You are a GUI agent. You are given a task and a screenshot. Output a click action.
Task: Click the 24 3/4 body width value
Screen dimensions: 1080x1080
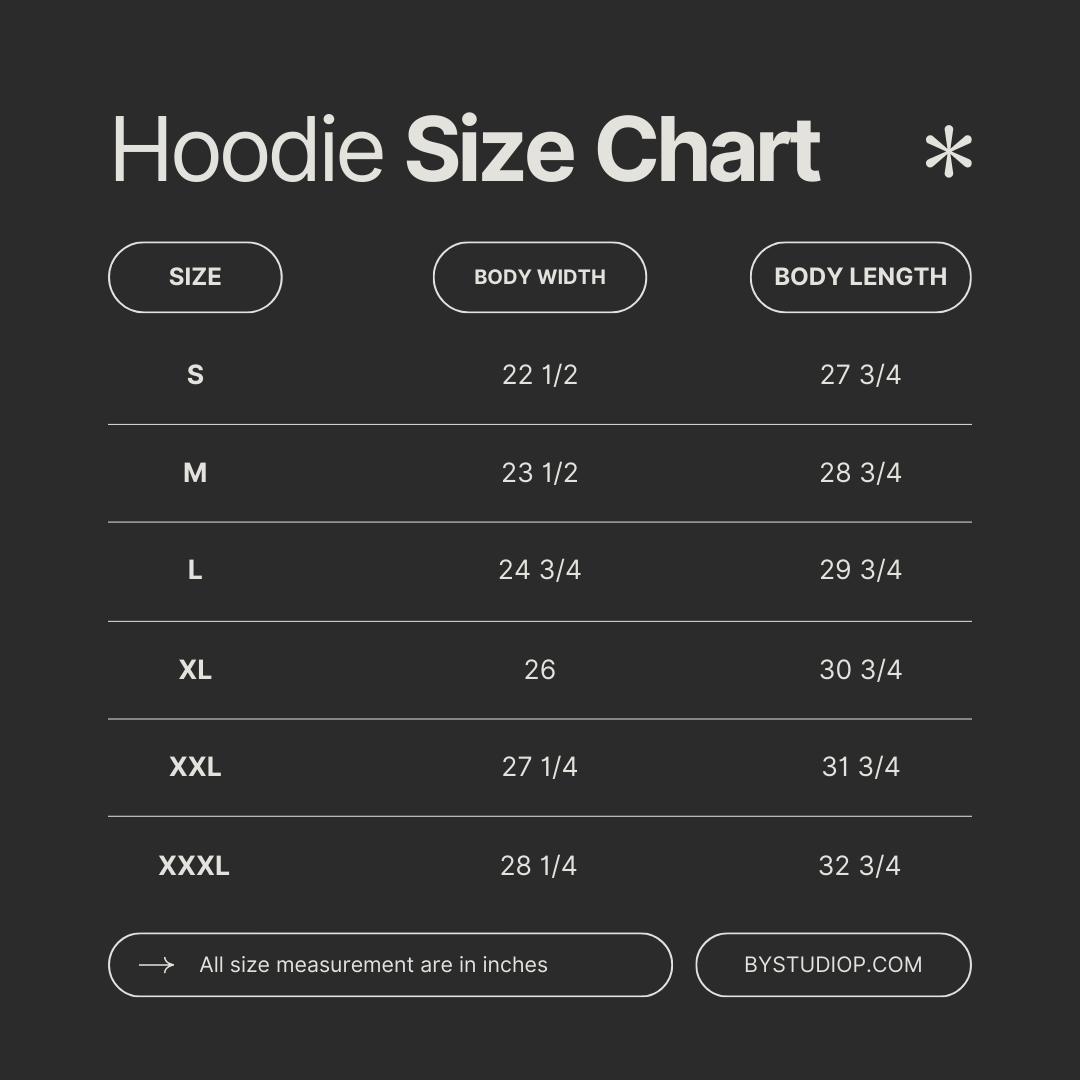(x=540, y=570)
